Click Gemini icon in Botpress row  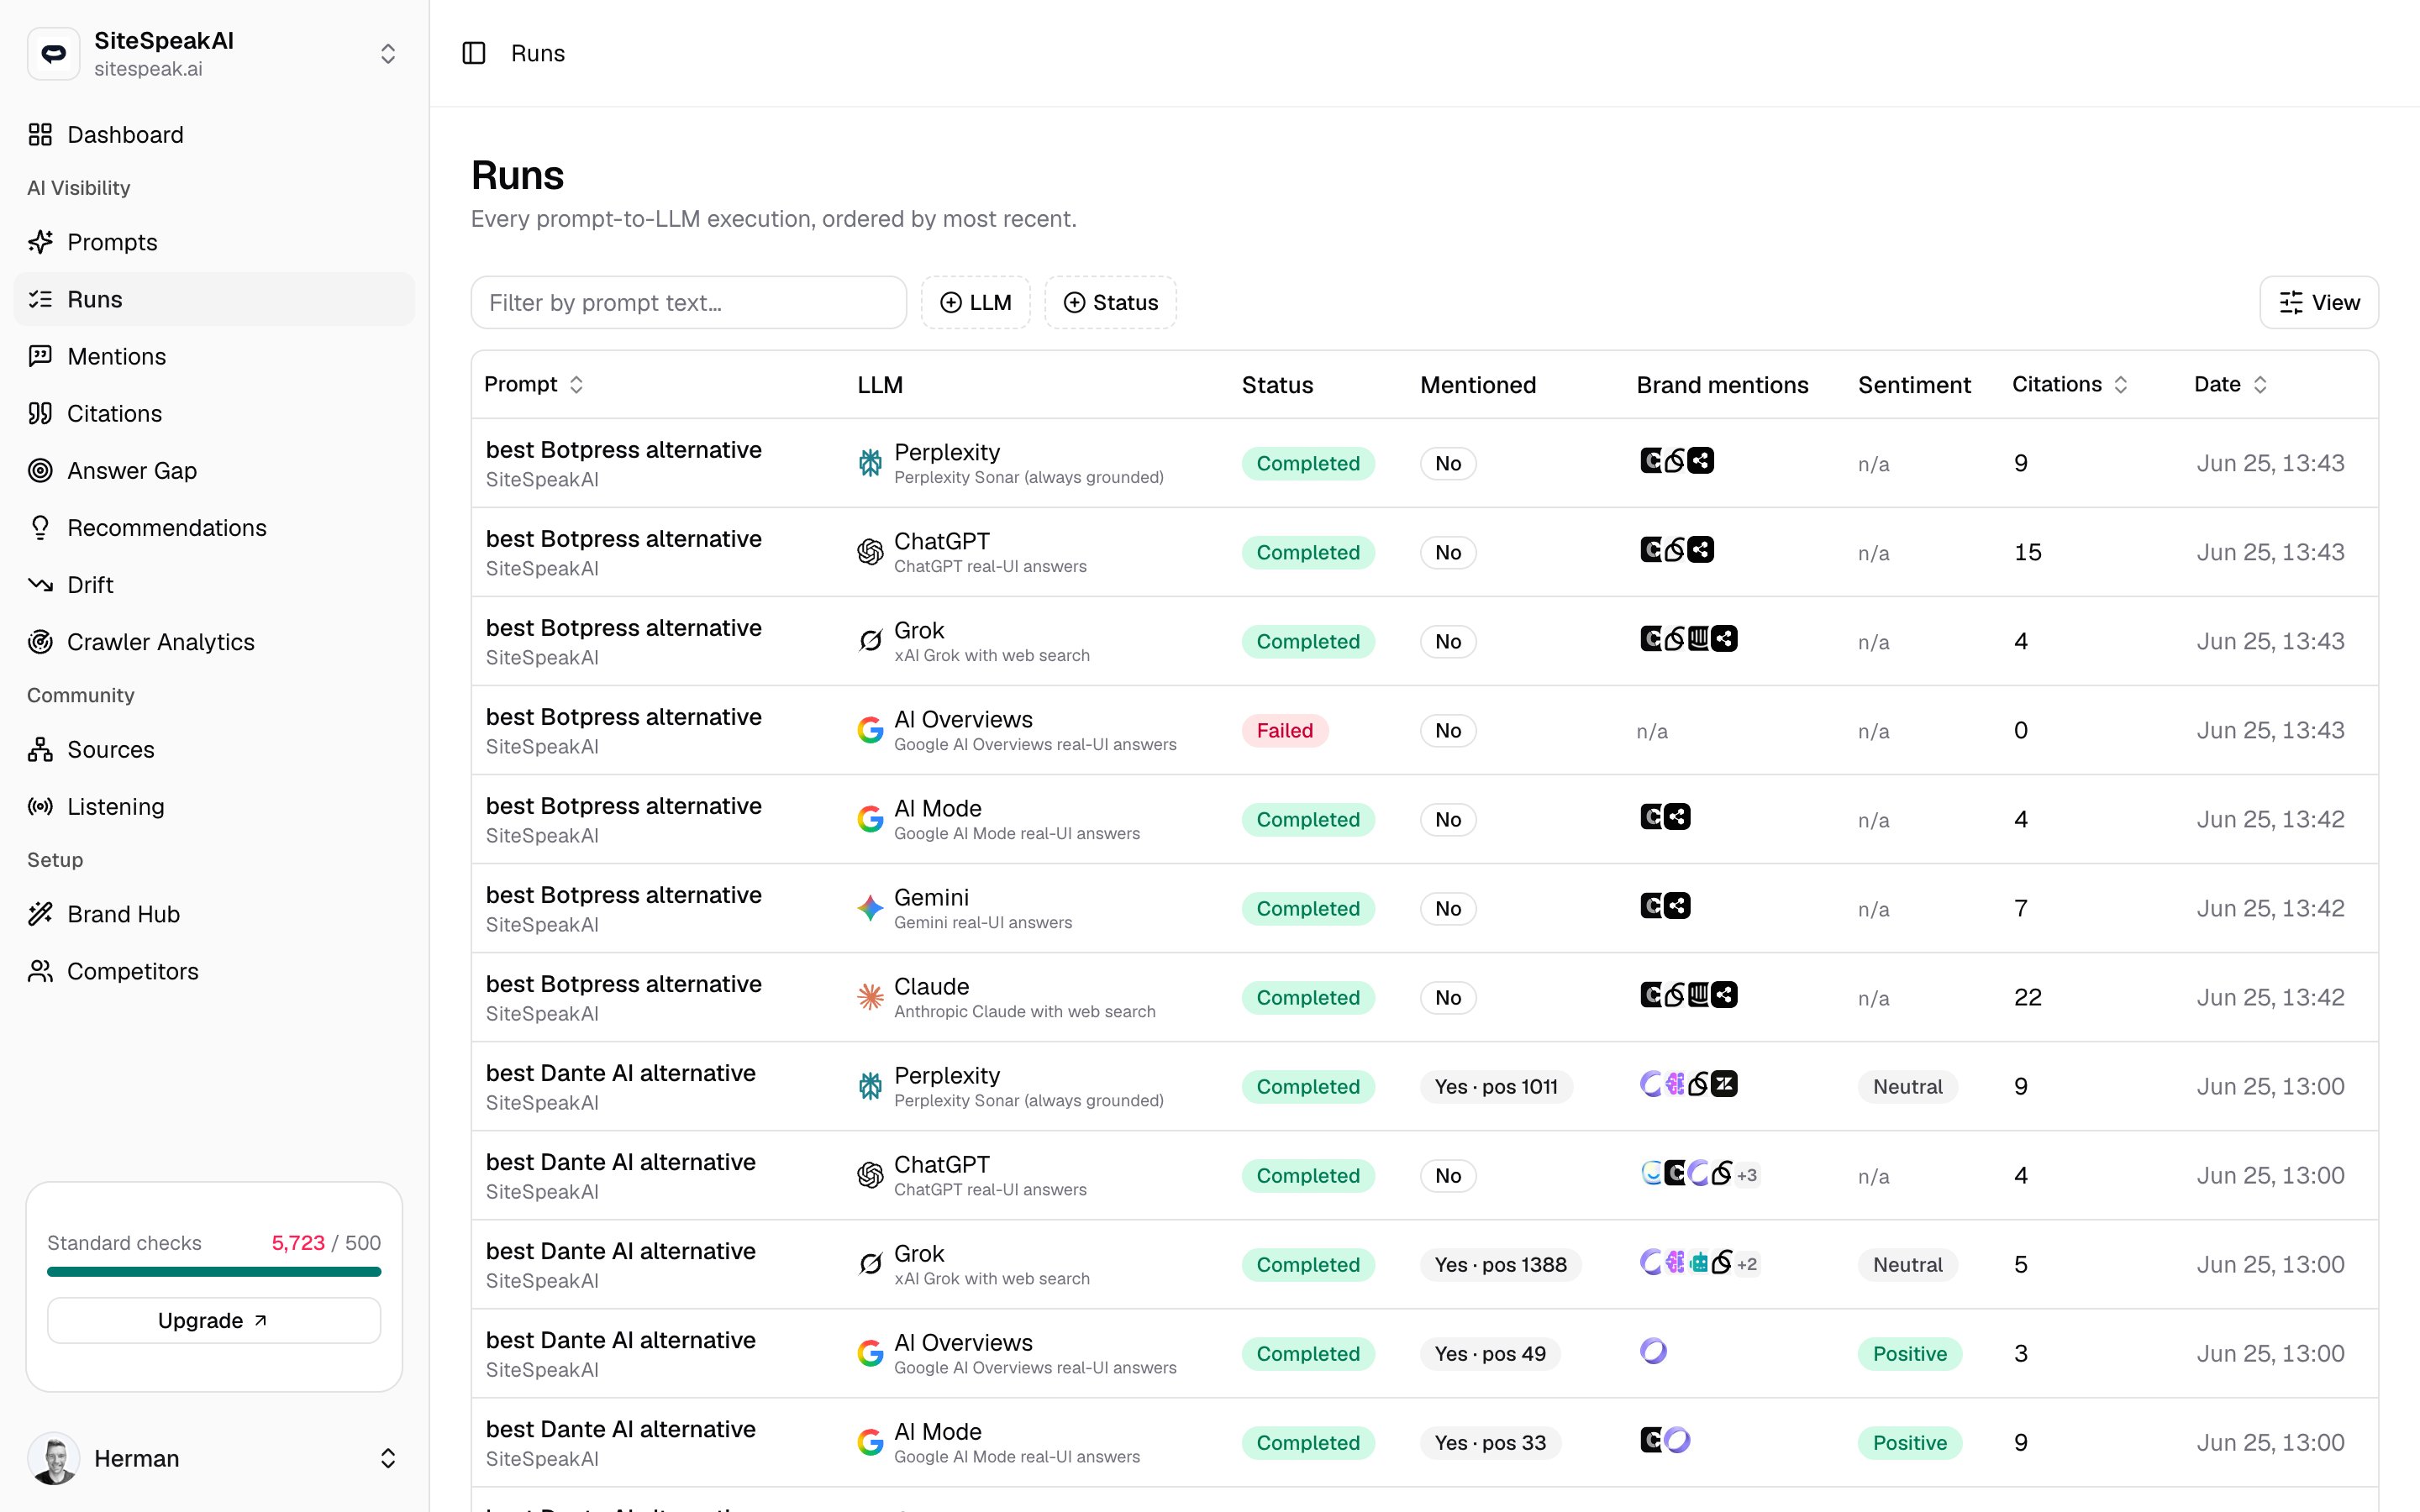(x=870, y=908)
